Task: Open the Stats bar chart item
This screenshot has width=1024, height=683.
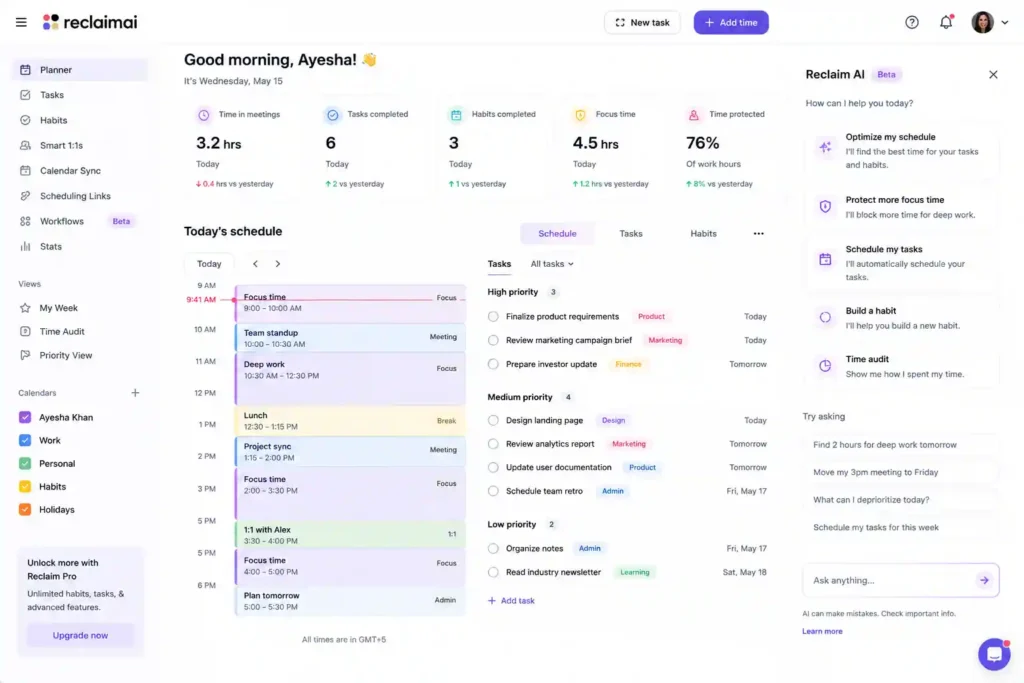Action: 50,246
